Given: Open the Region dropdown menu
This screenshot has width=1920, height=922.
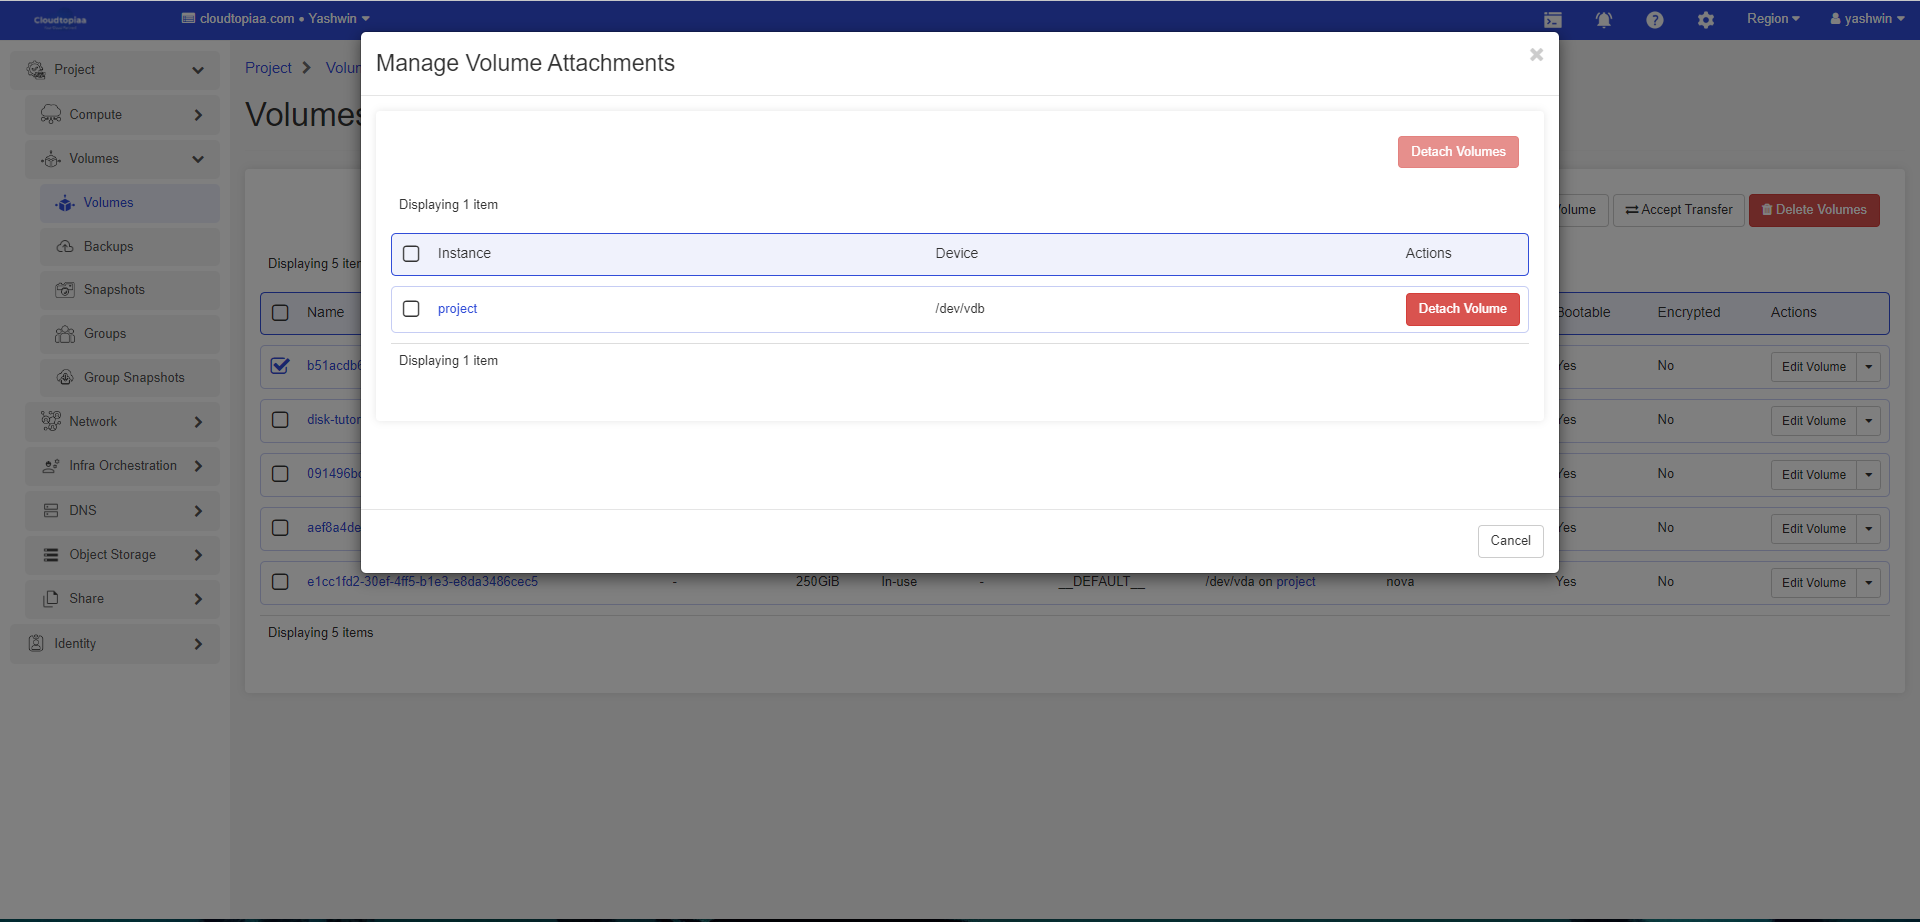Looking at the screenshot, I should click(1772, 19).
